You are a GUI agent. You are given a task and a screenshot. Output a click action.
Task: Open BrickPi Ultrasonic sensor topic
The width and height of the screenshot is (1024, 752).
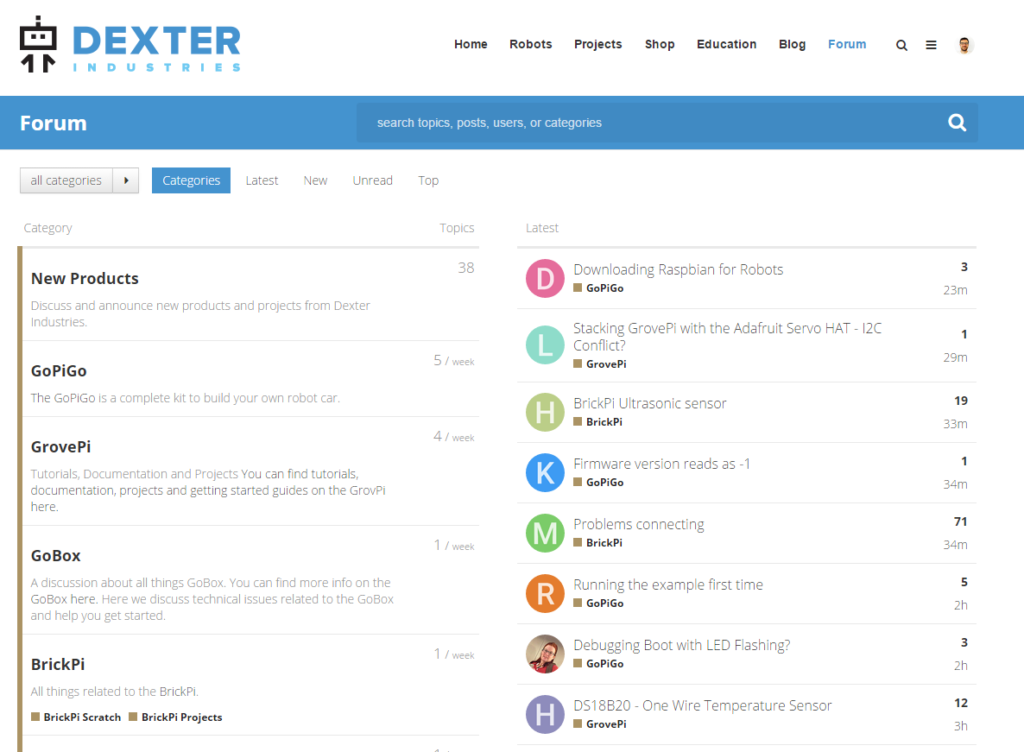(650, 404)
